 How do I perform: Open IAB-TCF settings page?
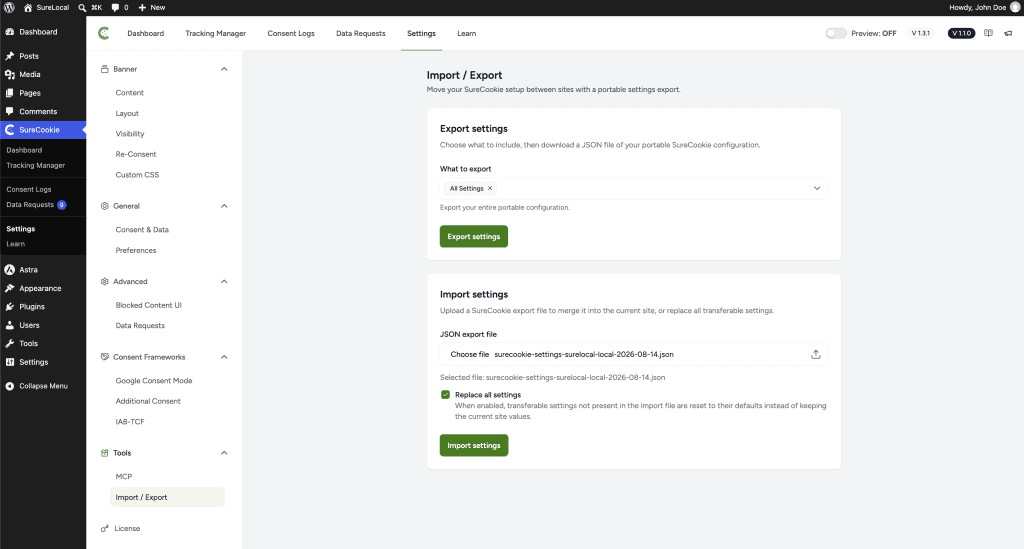pos(130,422)
